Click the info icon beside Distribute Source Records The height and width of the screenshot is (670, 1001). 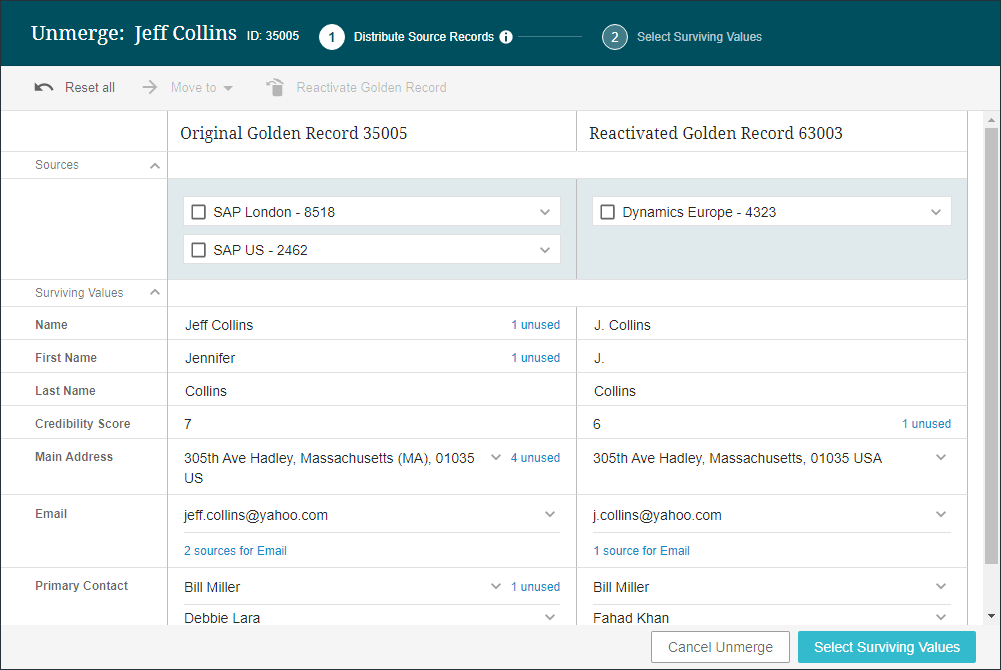coord(506,37)
